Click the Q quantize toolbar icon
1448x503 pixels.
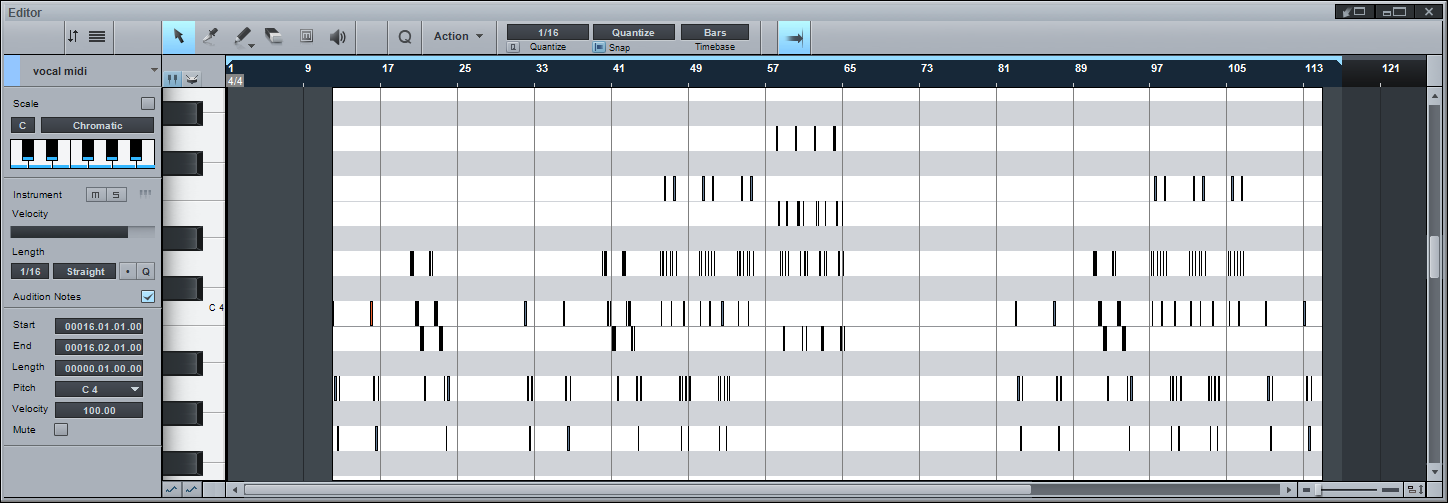[x=405, y=36]
